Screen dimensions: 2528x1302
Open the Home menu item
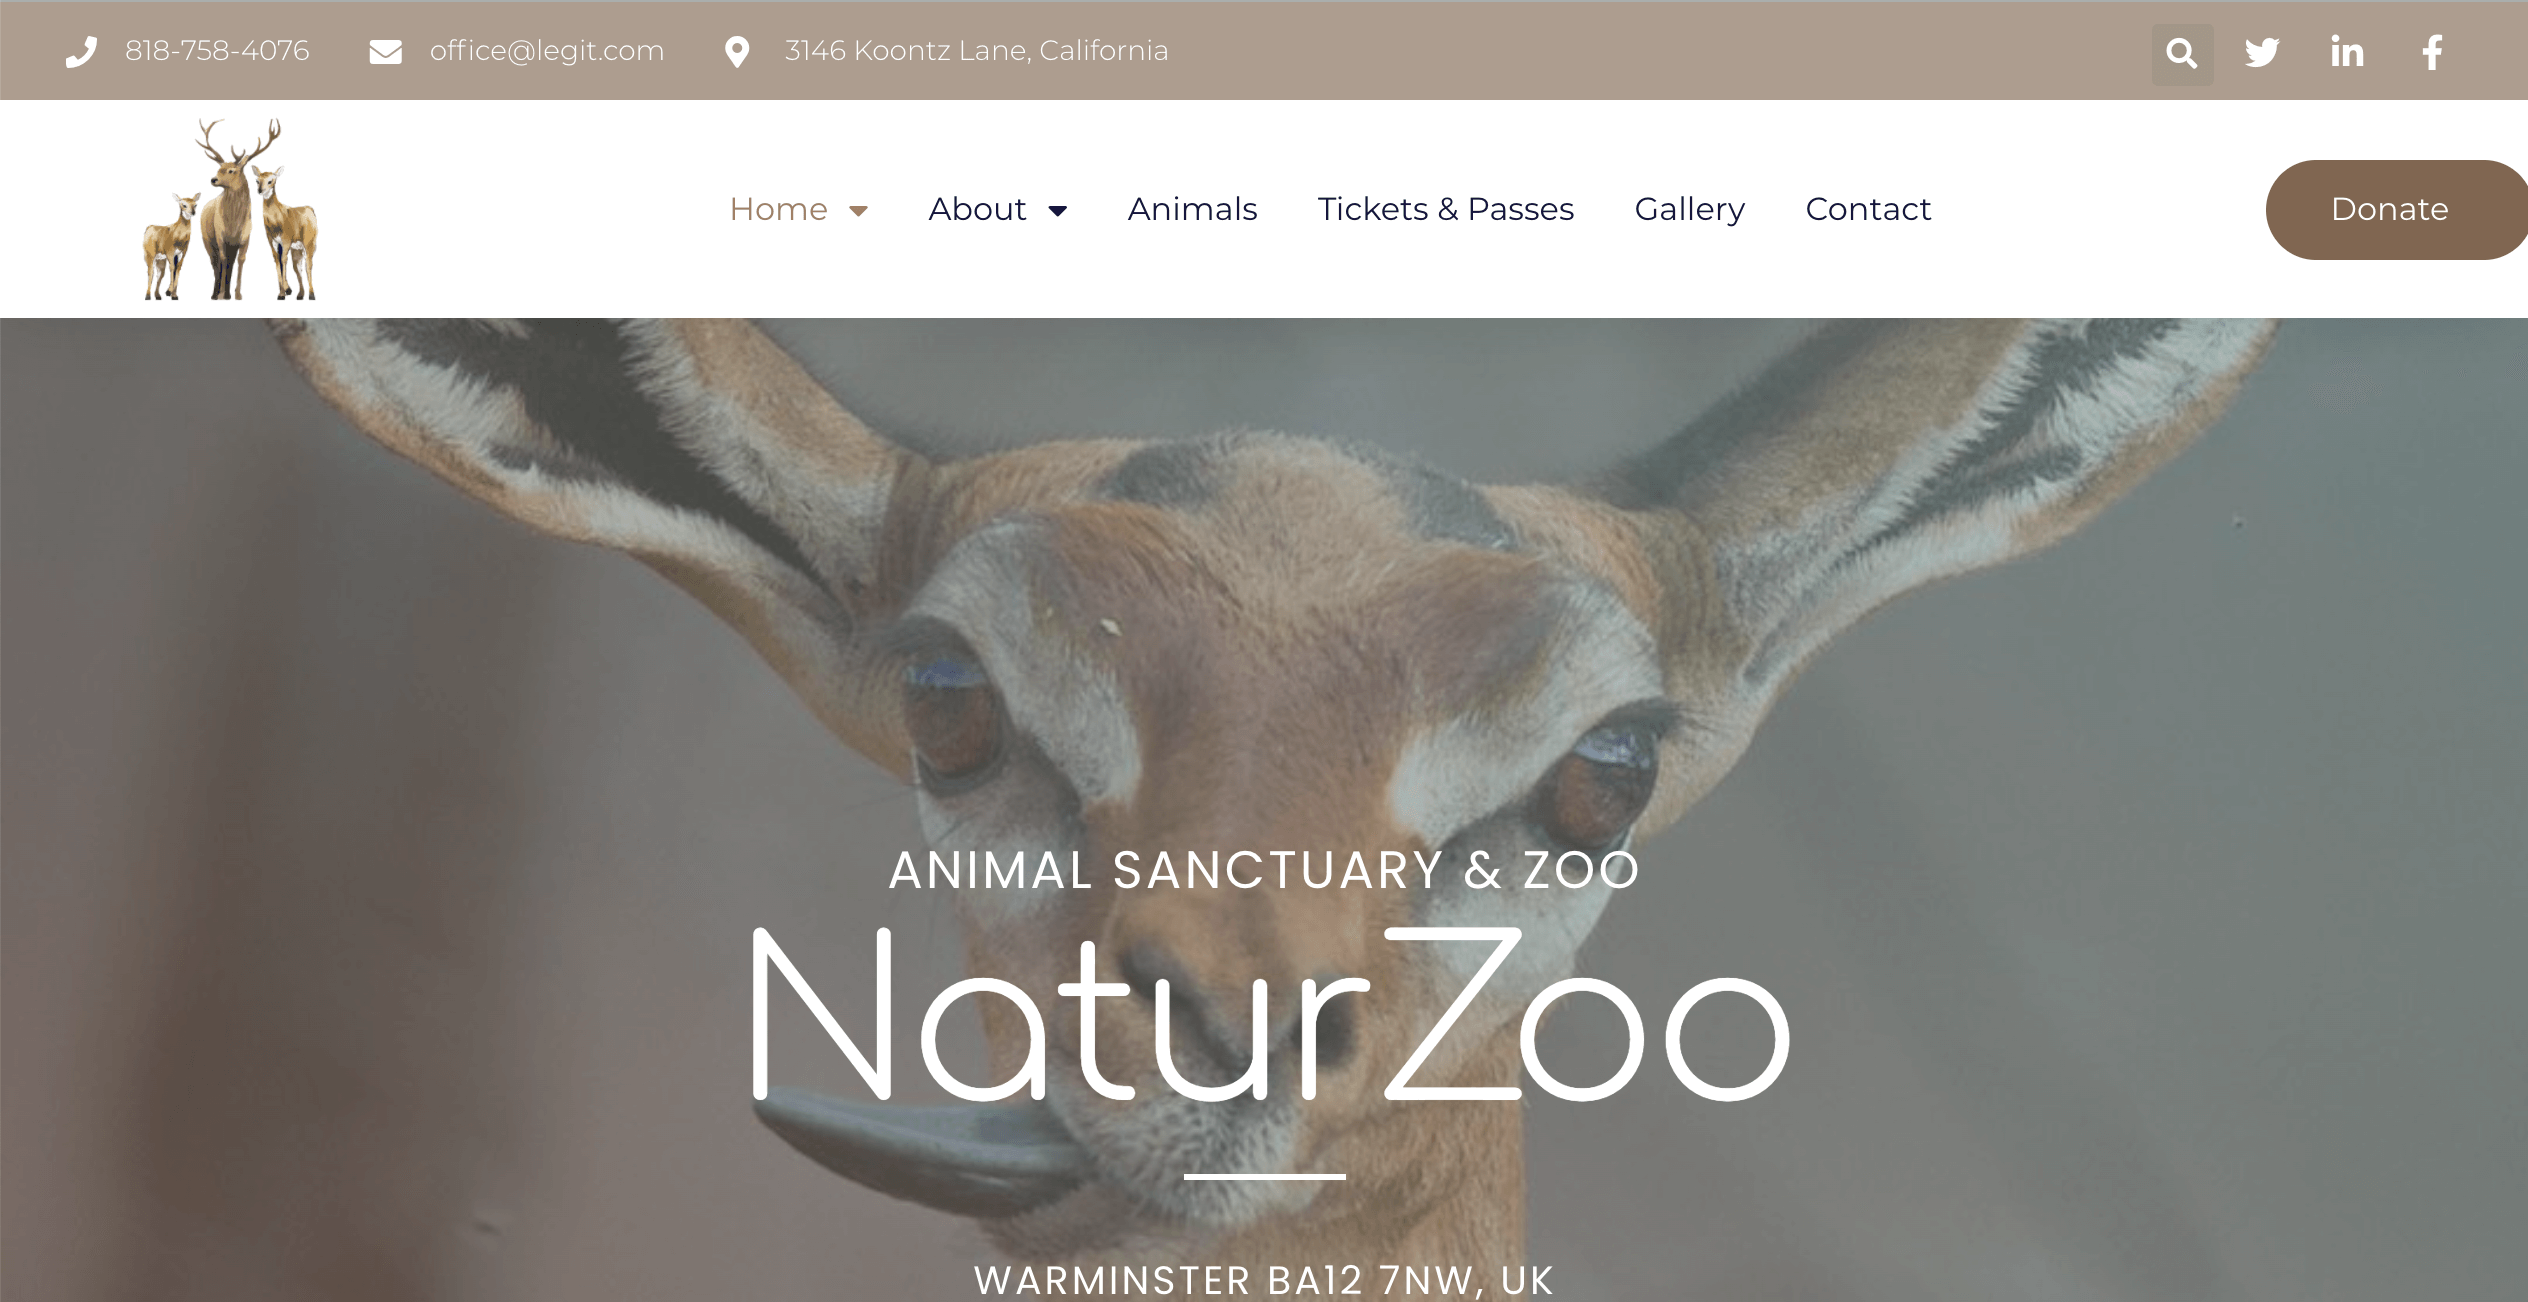pos(778,209)
